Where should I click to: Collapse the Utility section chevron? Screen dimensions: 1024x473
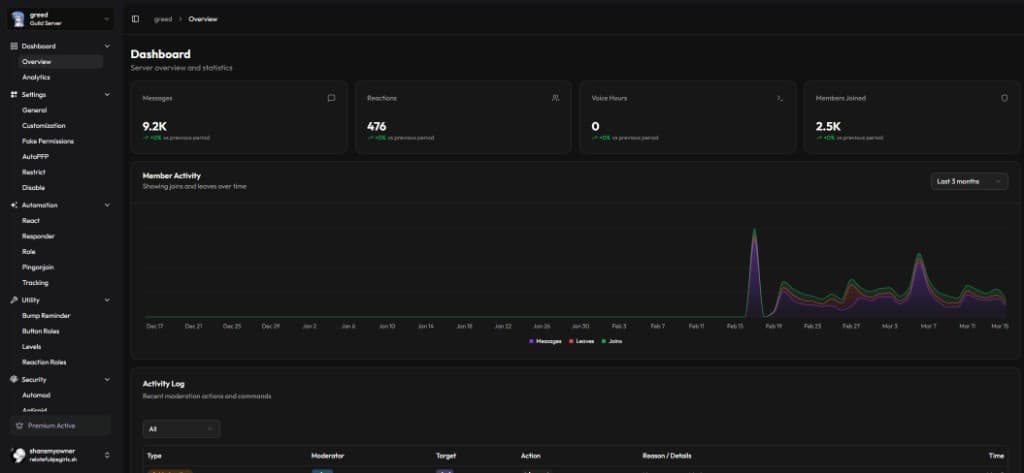[107, 300]
